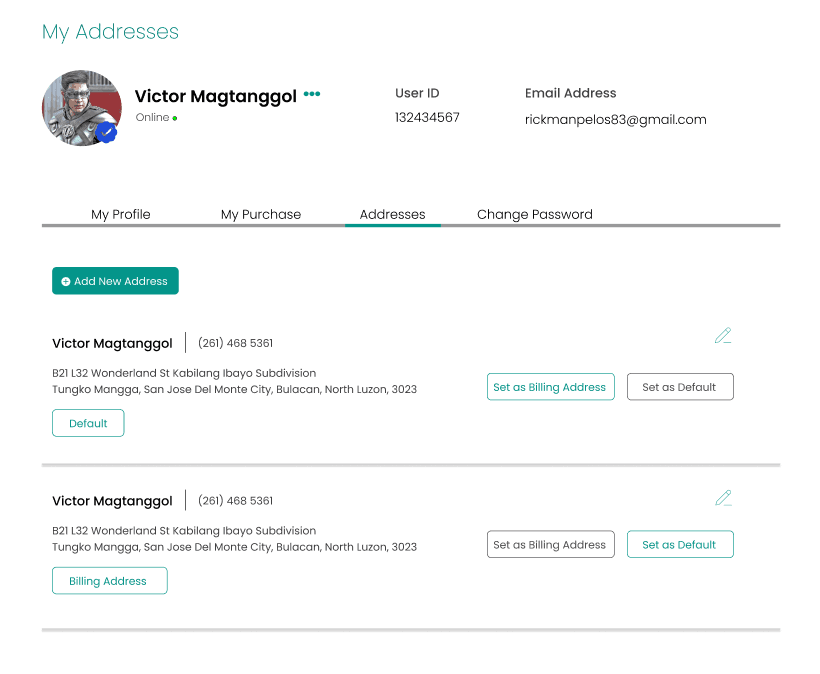
Task: Click the edit pencil icon for first address
Action: [723, 336]
